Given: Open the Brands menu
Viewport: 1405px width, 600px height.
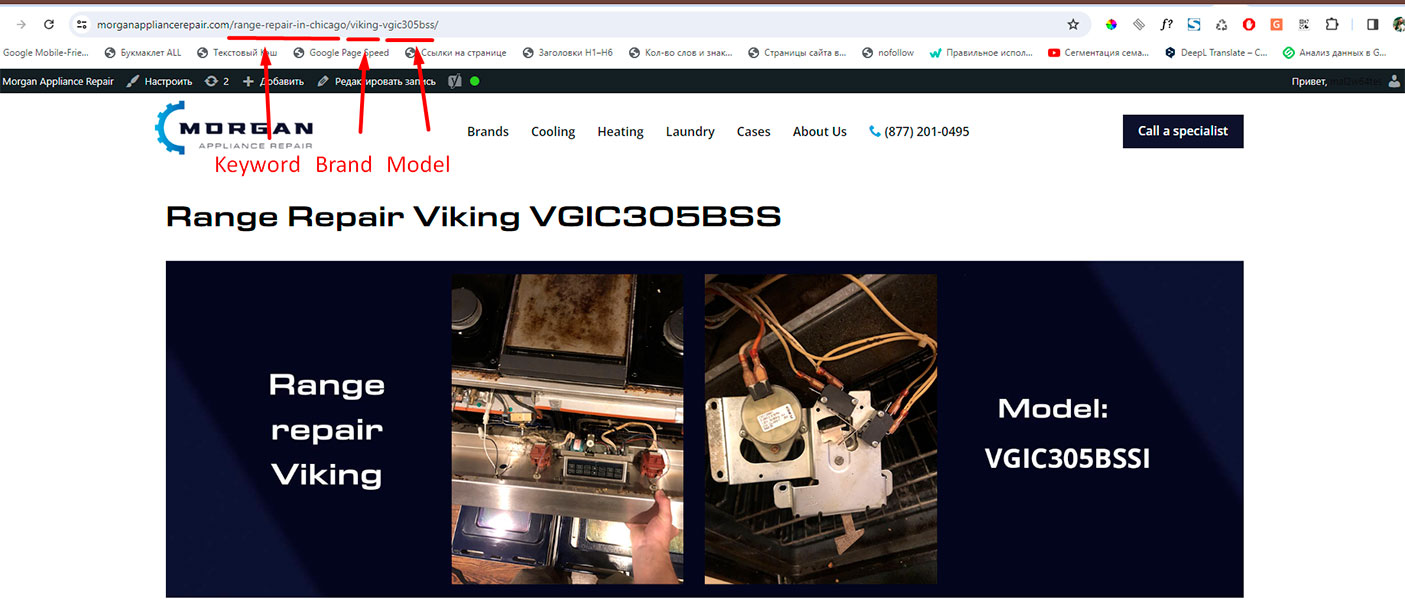Looking at the screenshot, I should tap(488, 131).
